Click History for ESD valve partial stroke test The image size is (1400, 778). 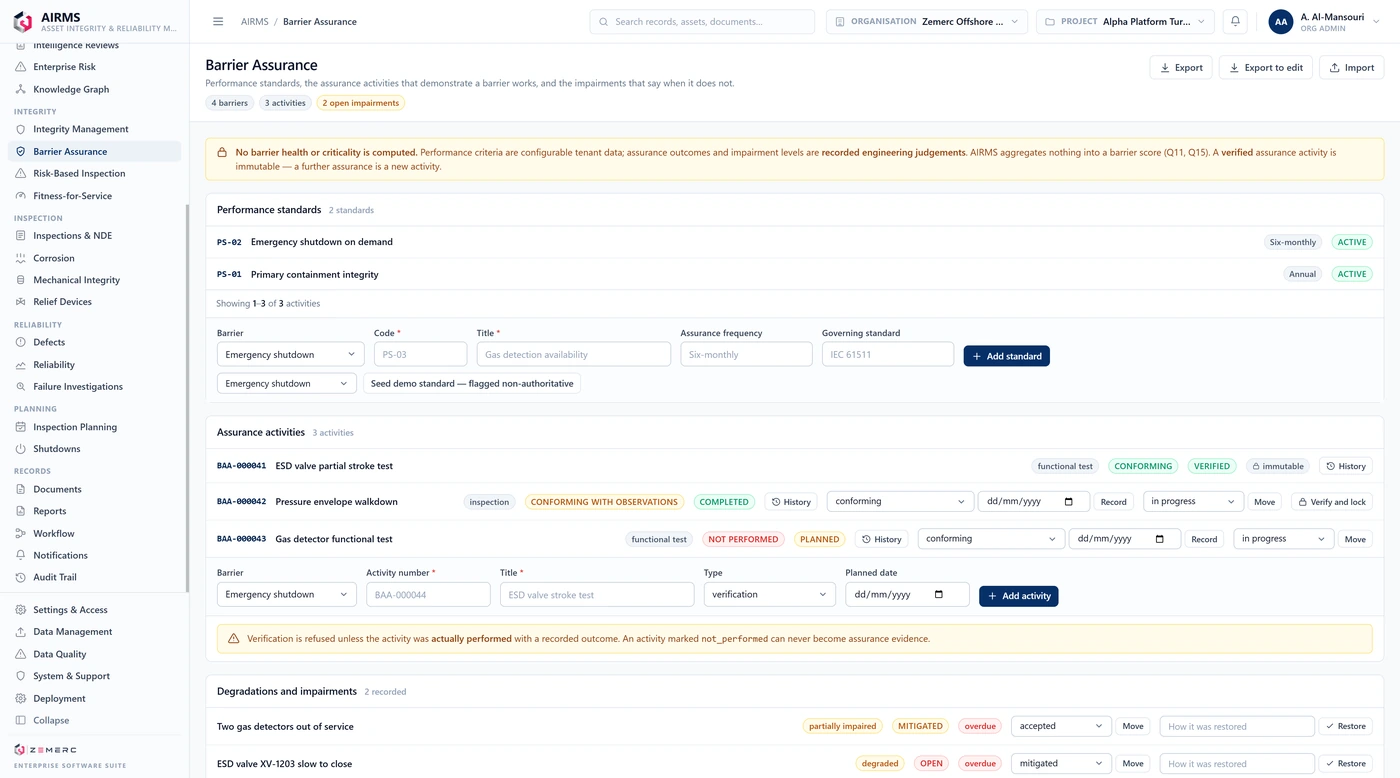pos(1345,466)
